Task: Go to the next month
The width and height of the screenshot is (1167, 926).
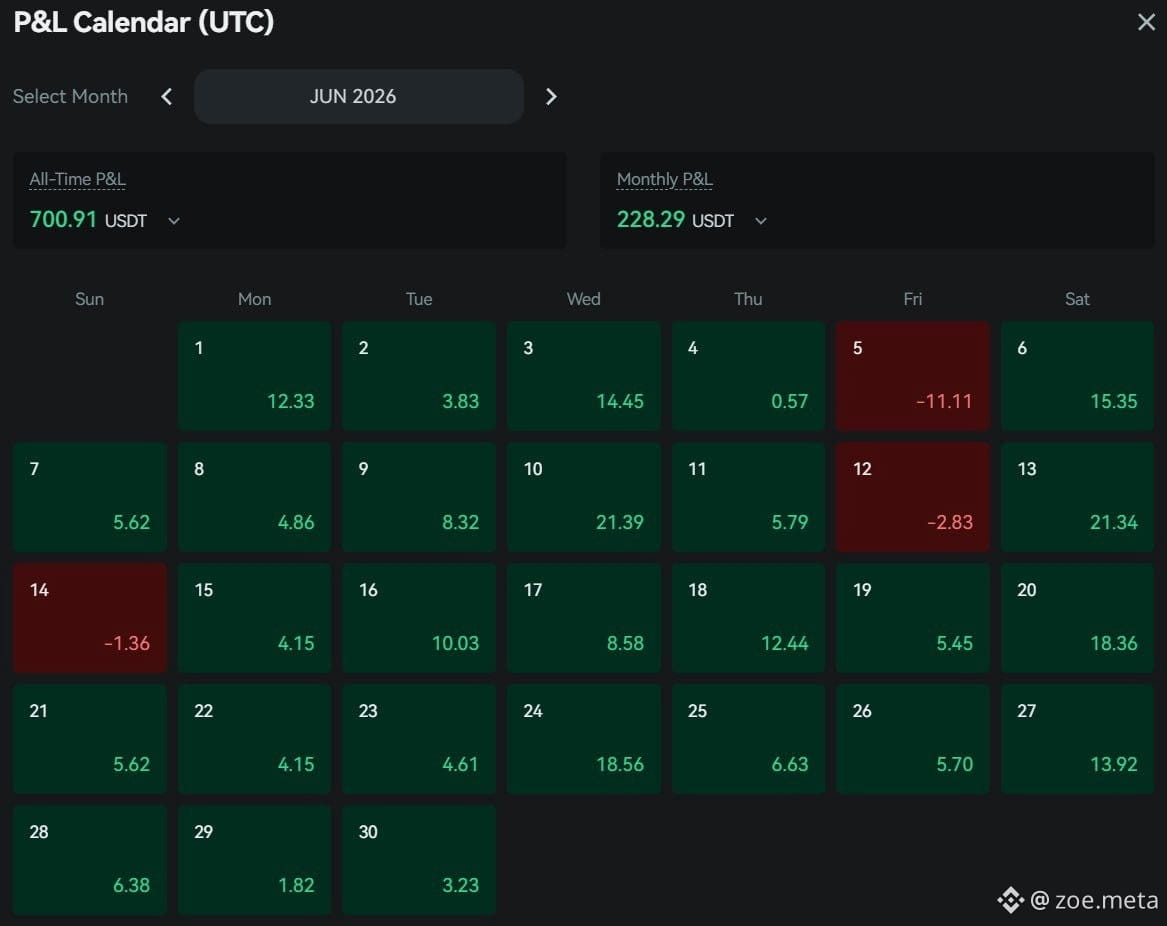Action: pyautogui.click(x=551, y=97)
